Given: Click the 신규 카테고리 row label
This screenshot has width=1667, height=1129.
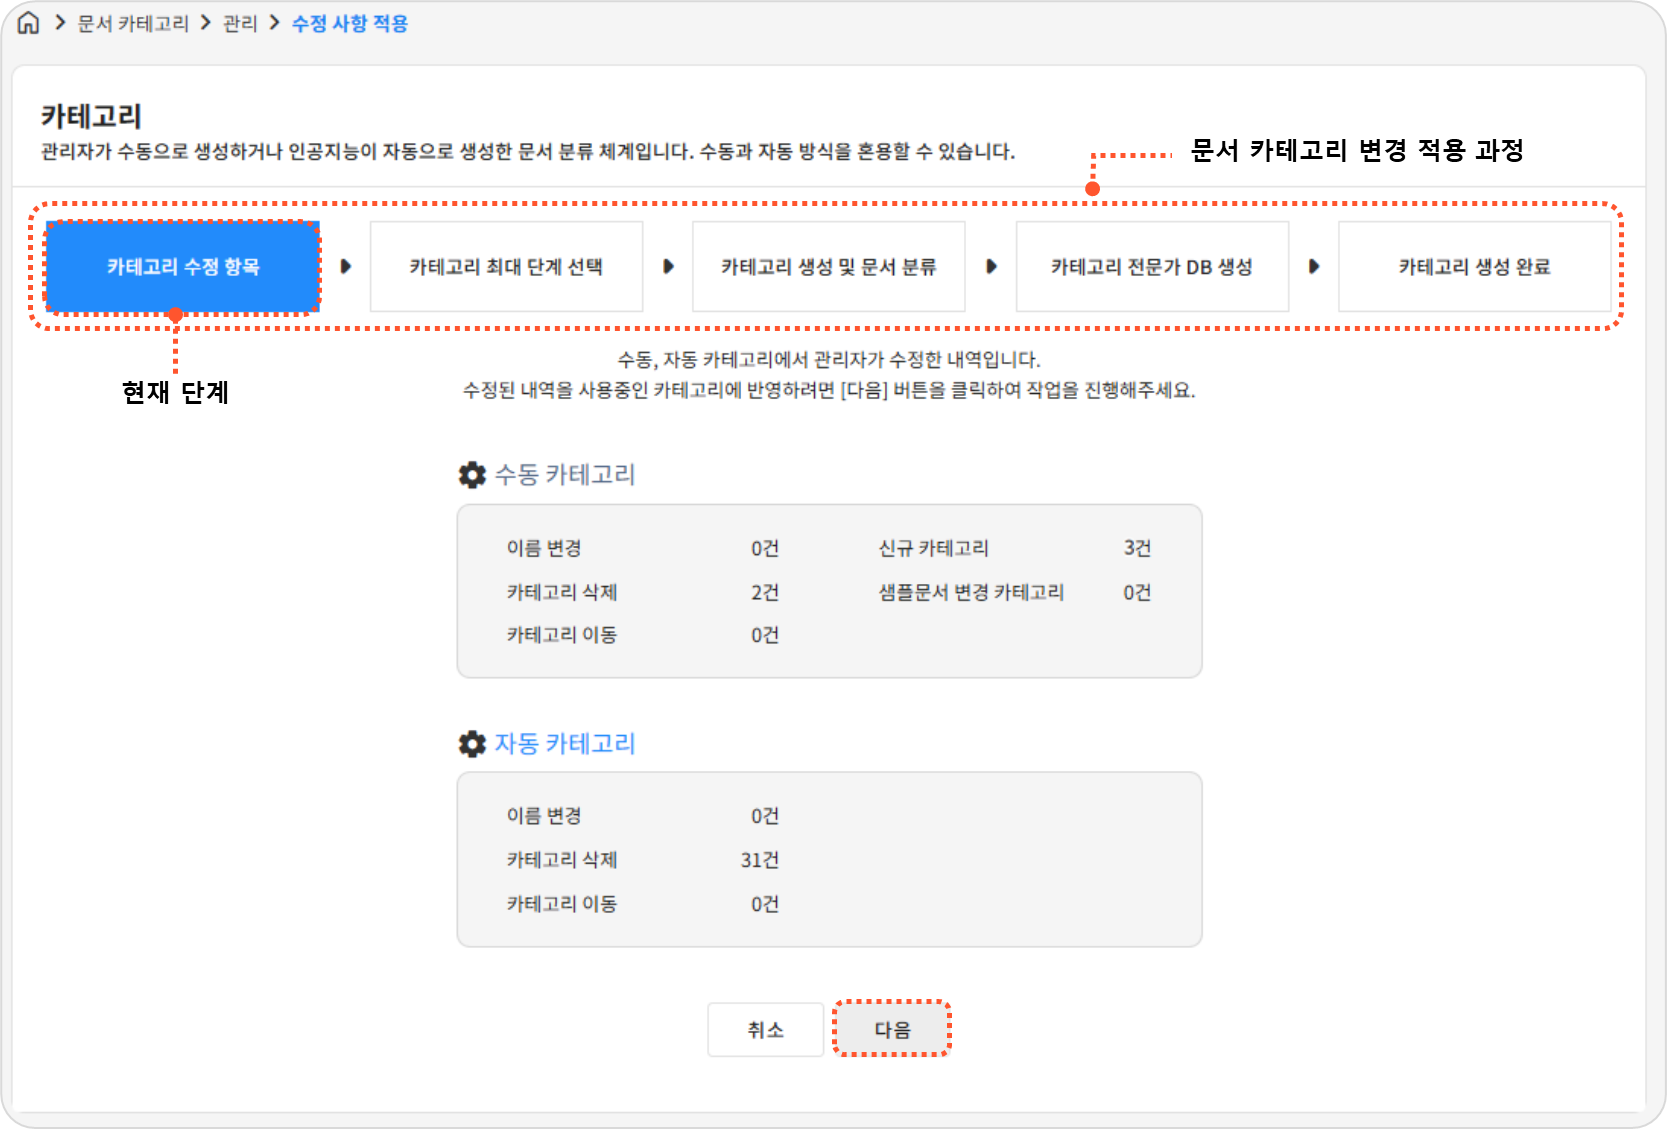Looking at the screenshot, I should (933, 548).
